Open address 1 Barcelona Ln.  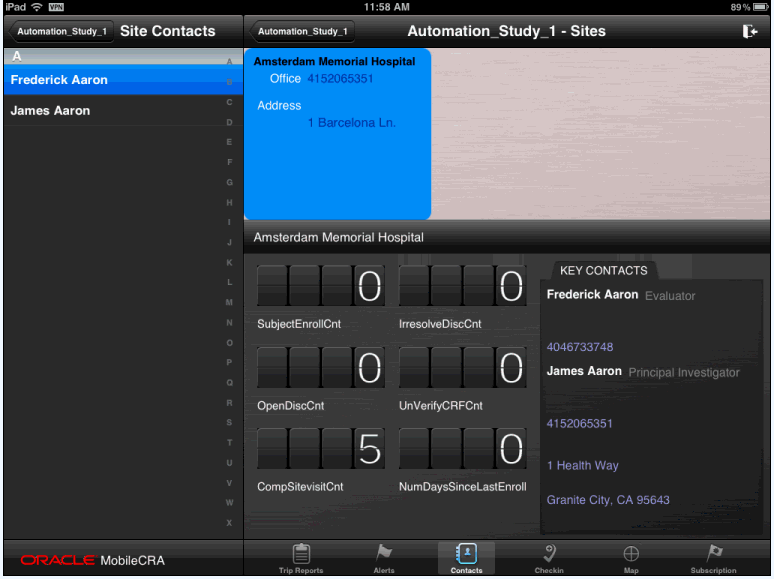[351, 123]
